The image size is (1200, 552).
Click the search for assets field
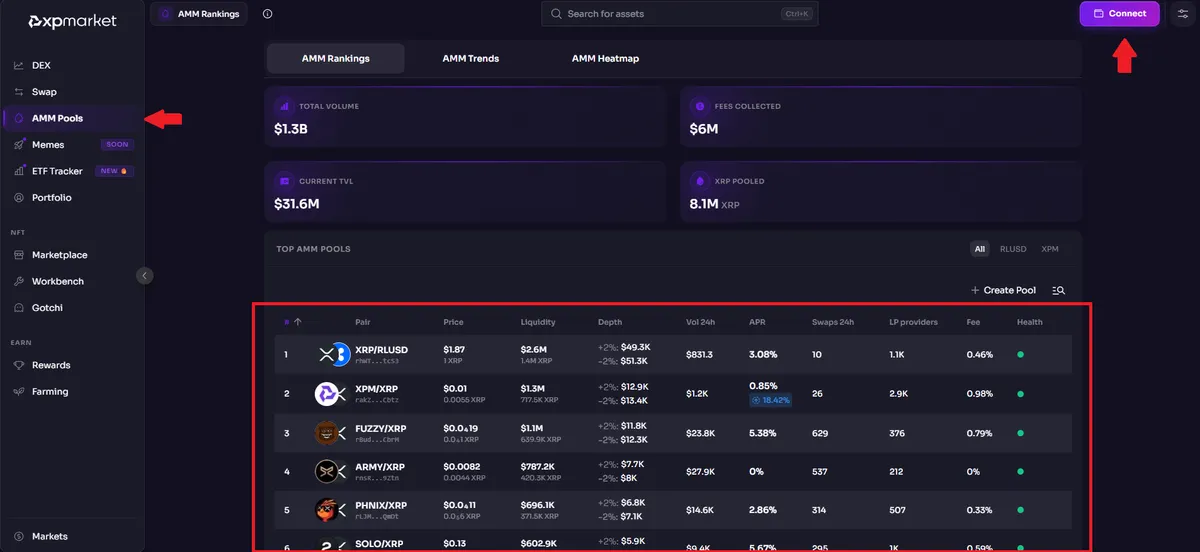coord(680,14)
